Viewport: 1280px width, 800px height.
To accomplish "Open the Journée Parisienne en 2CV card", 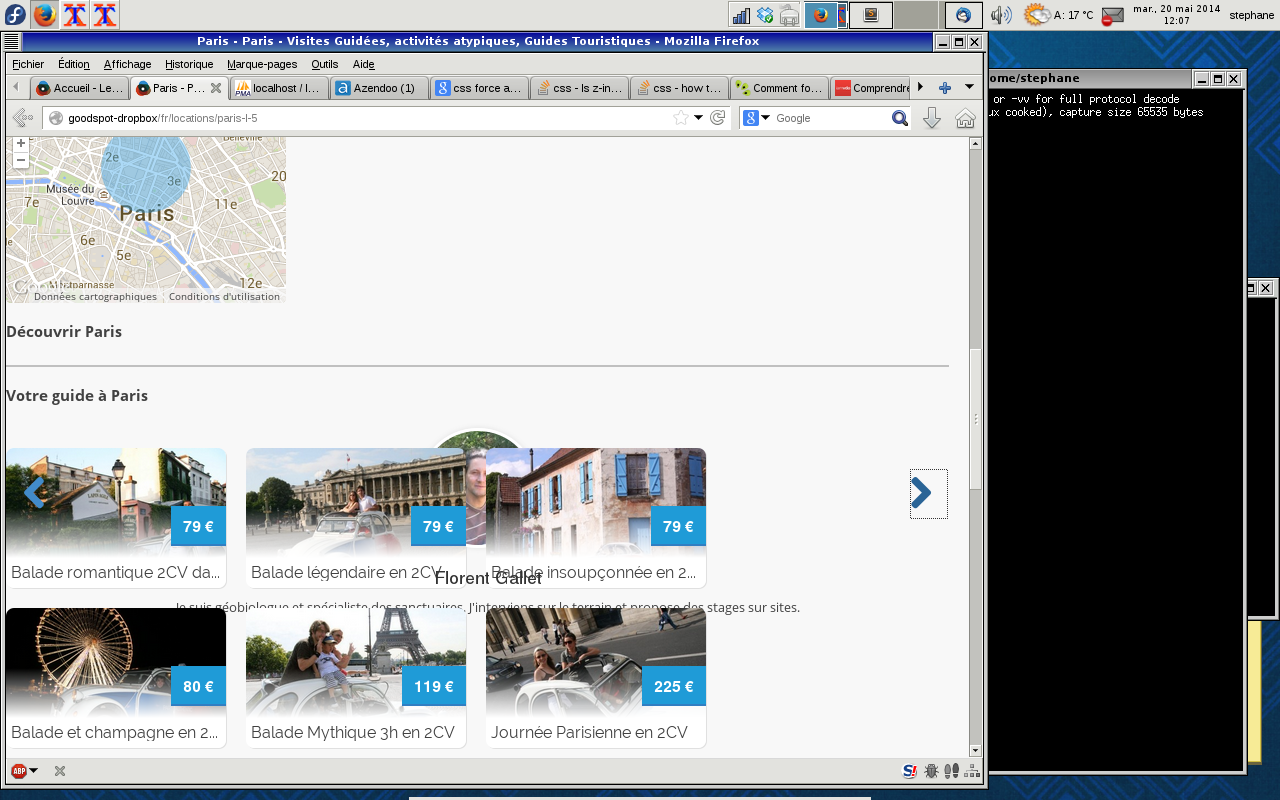I will (596, 678).
